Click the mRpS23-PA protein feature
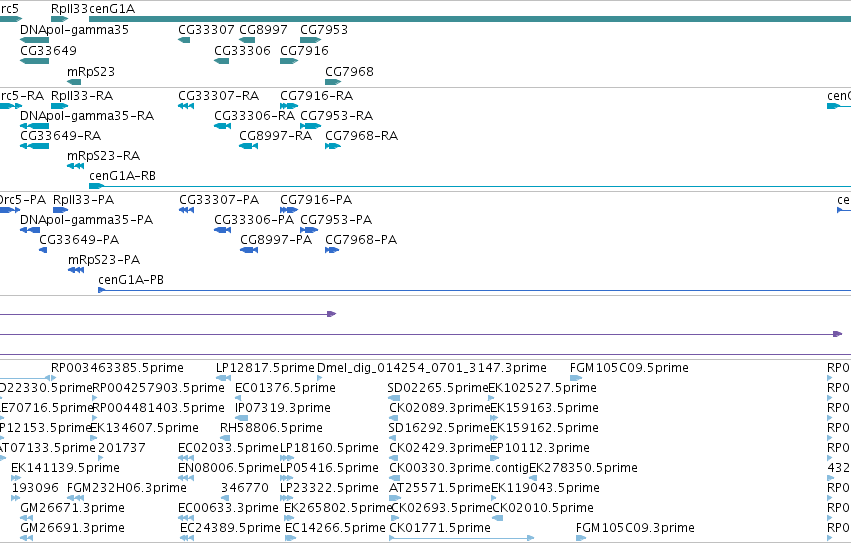The image size is (851, 543). tap(76, 270)
